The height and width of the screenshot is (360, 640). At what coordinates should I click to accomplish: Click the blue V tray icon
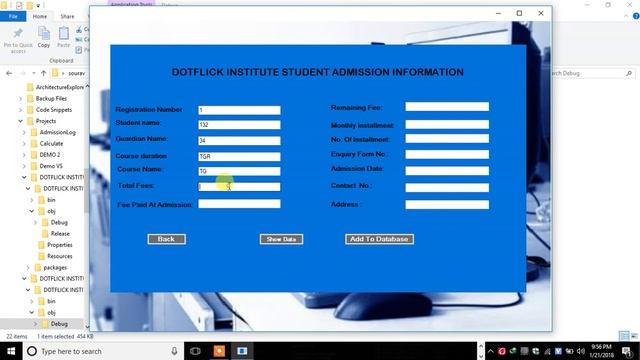(558, 351)
